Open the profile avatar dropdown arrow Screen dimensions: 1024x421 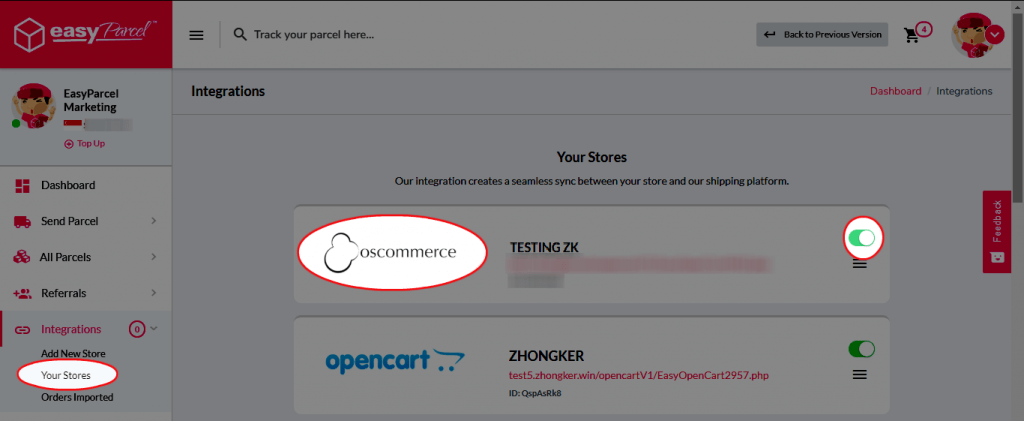pyautogui.click(x=994, y=34)
